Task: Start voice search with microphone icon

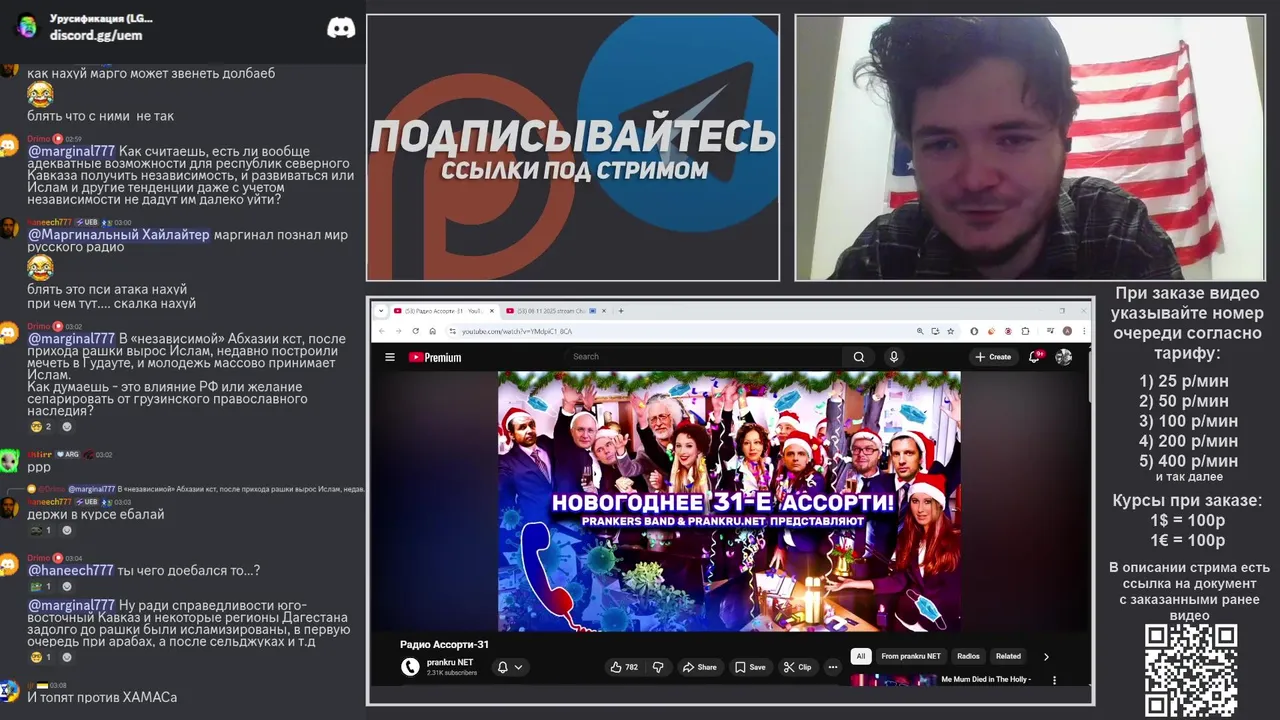Action: [x=894, y=357]
